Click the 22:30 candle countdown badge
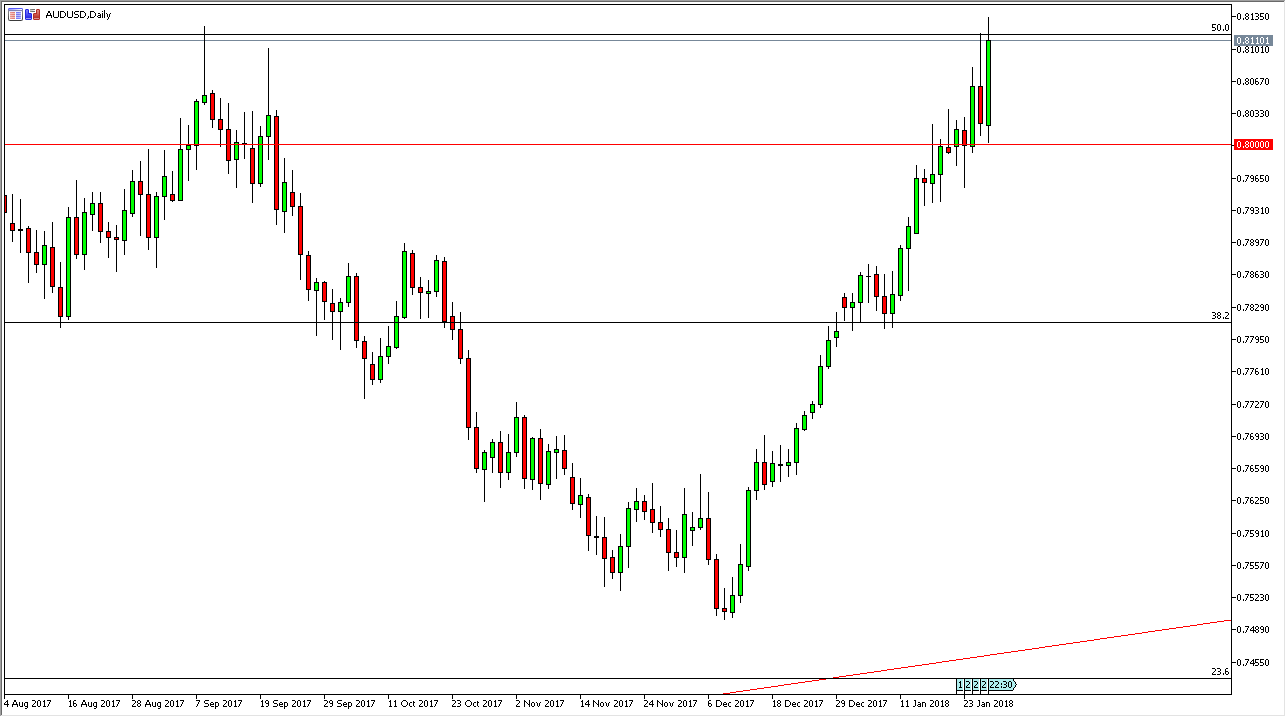1286x717 pixels. coord(1001,684)
